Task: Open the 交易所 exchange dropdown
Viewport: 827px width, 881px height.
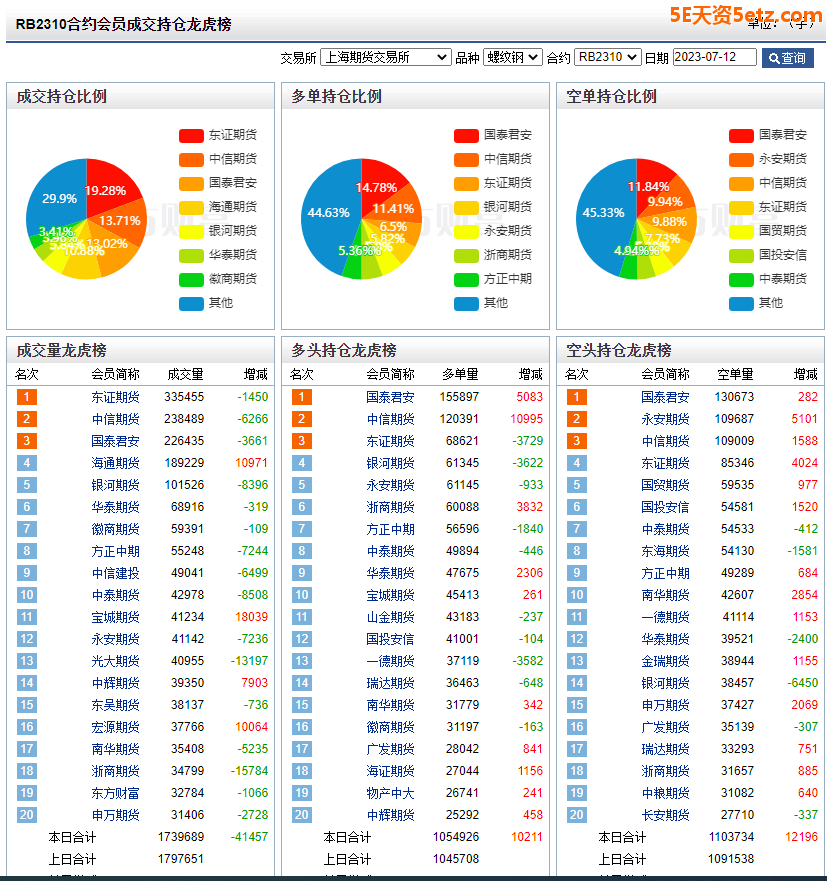Action: point(385,58)
